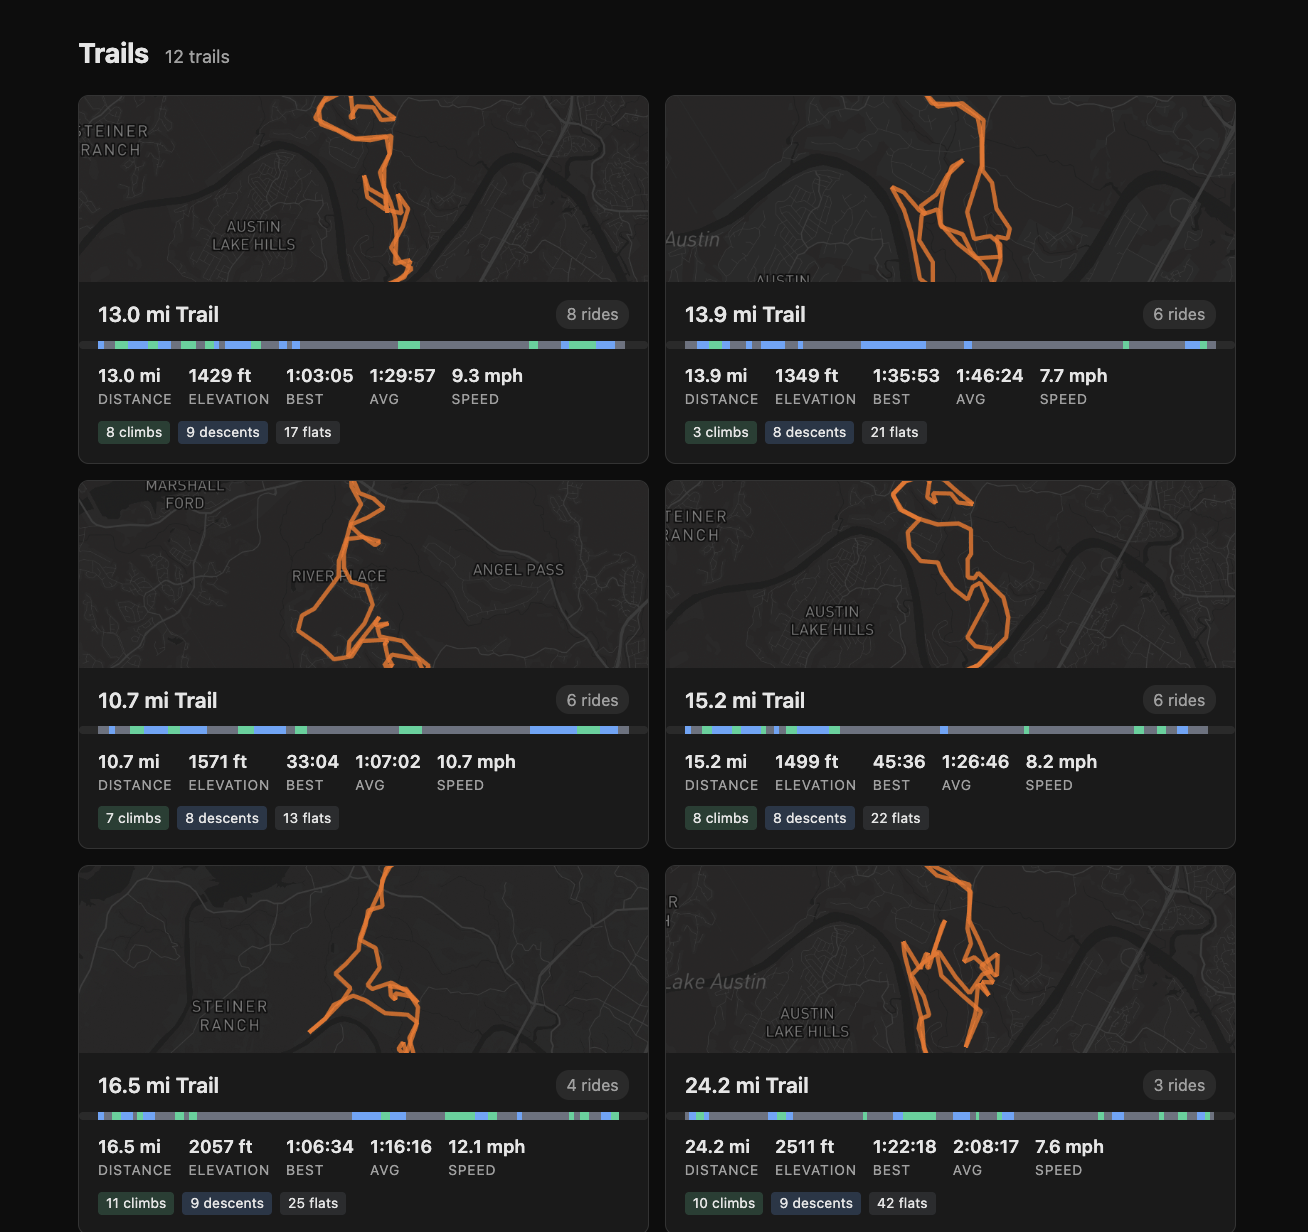Click the 8 climbs badge on 13.0 mi Trail
This screenshot has height=1232, width=1308.
pyautogui.click(x=133, y=432)
